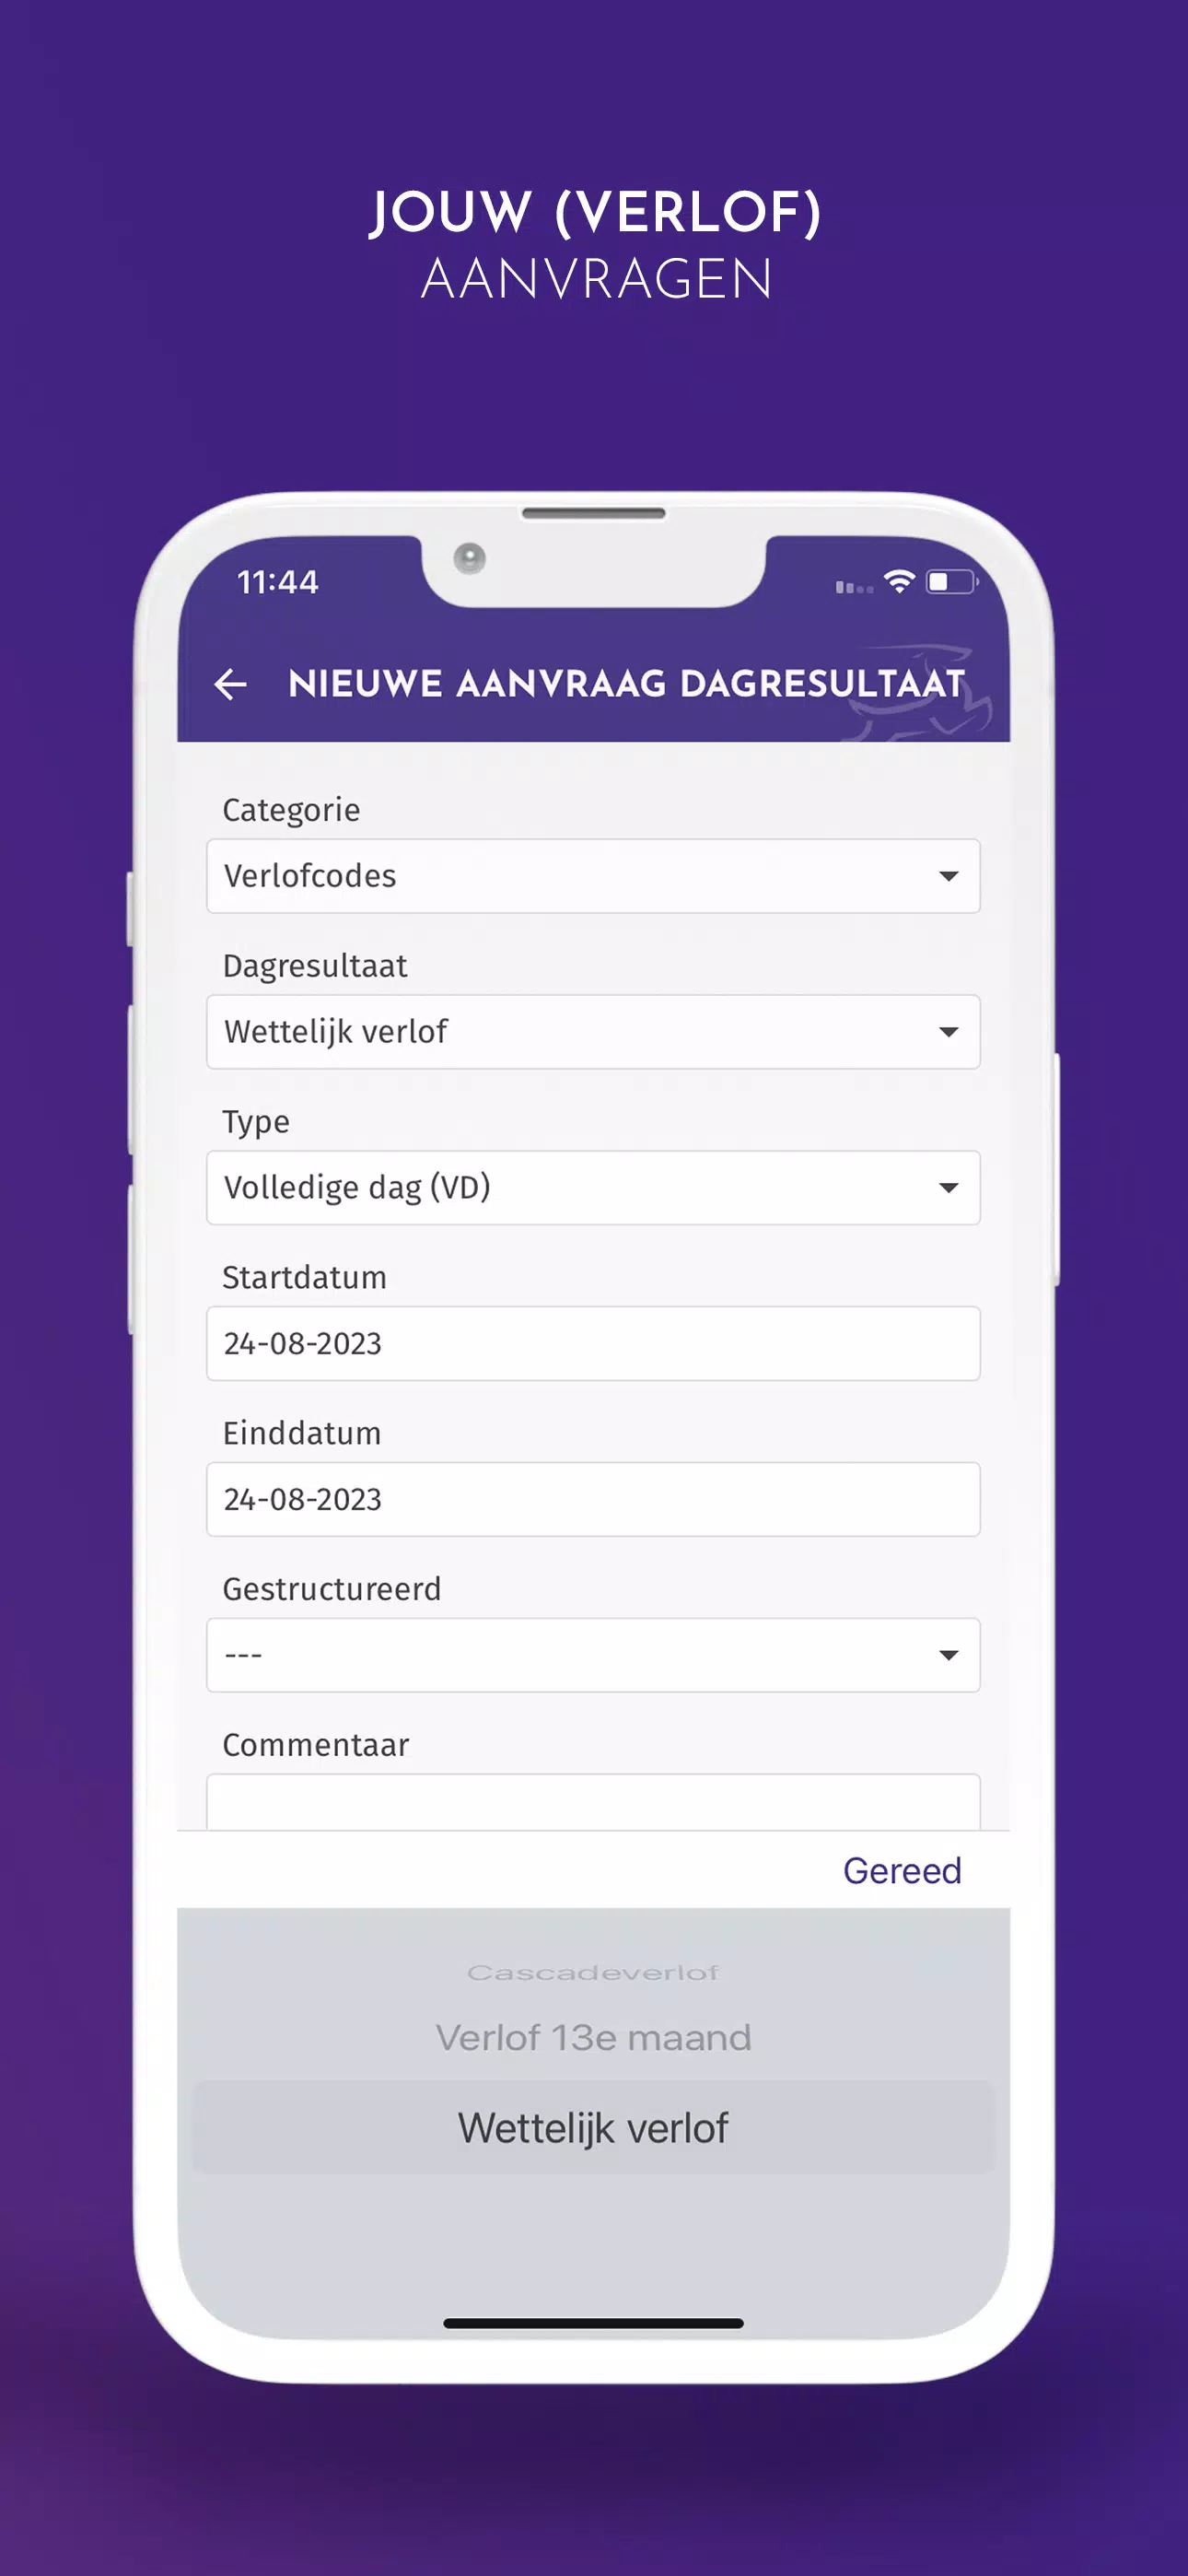Viewport: 1188px width, 2576px height.
Task: Tap the Wi-Fi status icon
Action: coord(899,581)
